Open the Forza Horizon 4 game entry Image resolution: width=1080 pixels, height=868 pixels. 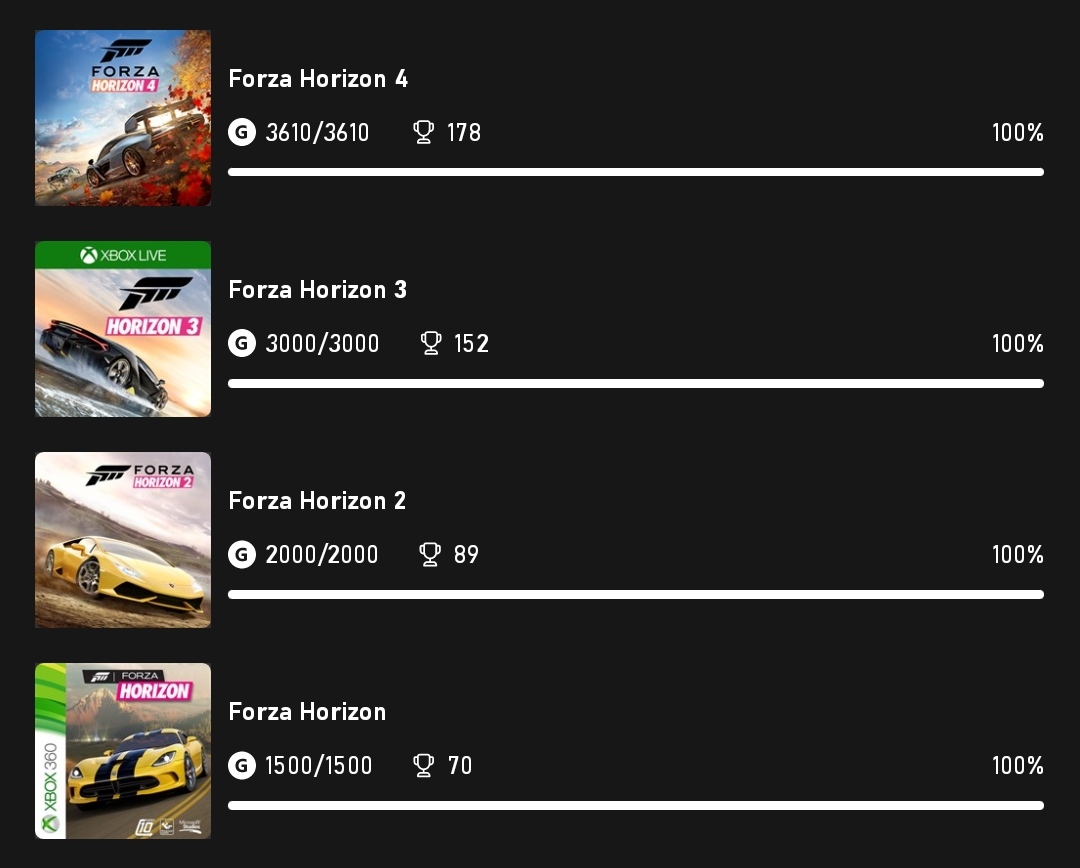tap(318, 78)
